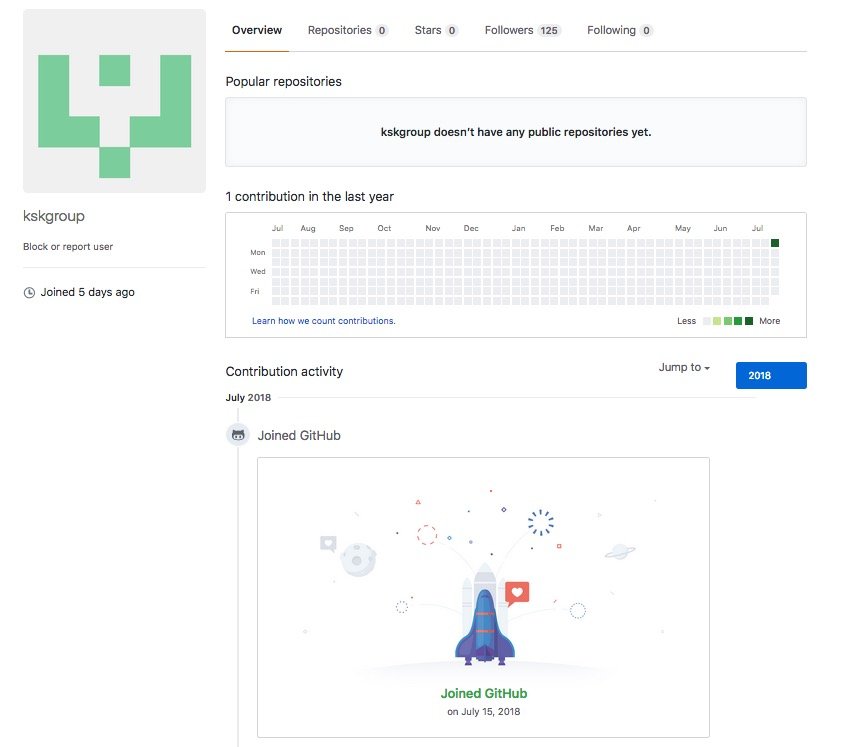This screenshot has width=858, height=747.
Task: Click the darkest green legend swatch near More
Action: [749, 321]
